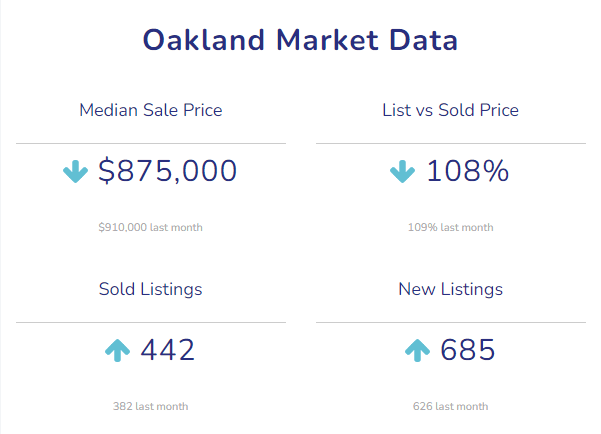Click the Oakland Market Data heading

[300, 41]
